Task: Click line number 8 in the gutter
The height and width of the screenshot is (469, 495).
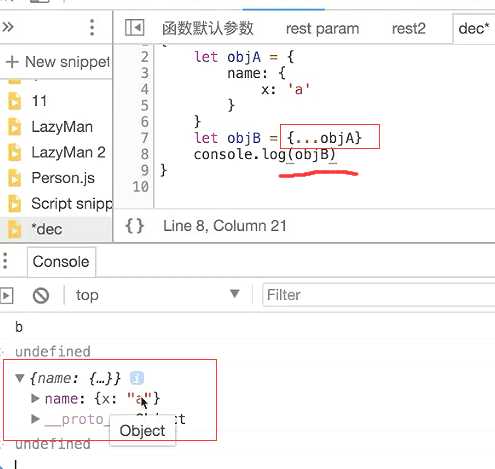Action: coord(144,154)
